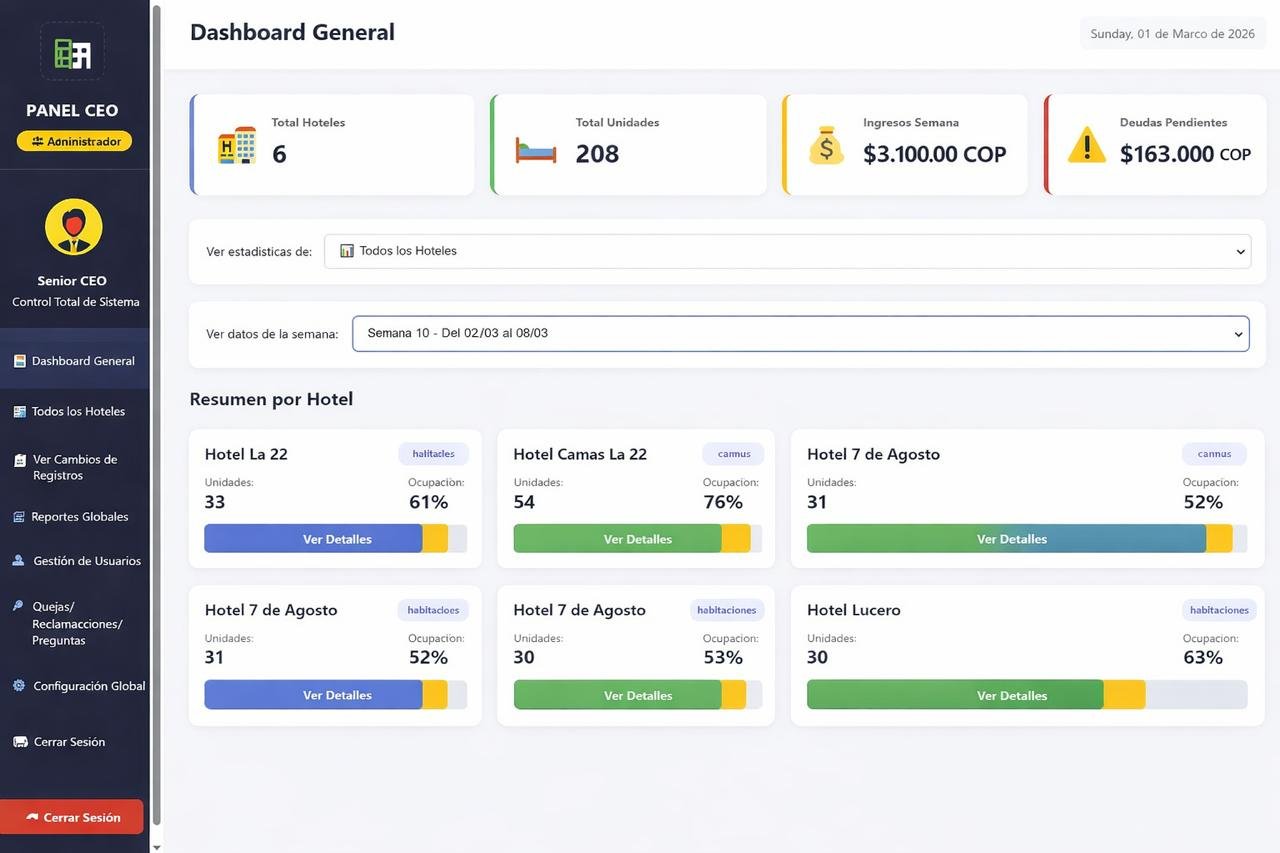Go to Todos los Hoteles in the sidebar
This screenshot has height=853, width=1280.
point(78,411)
